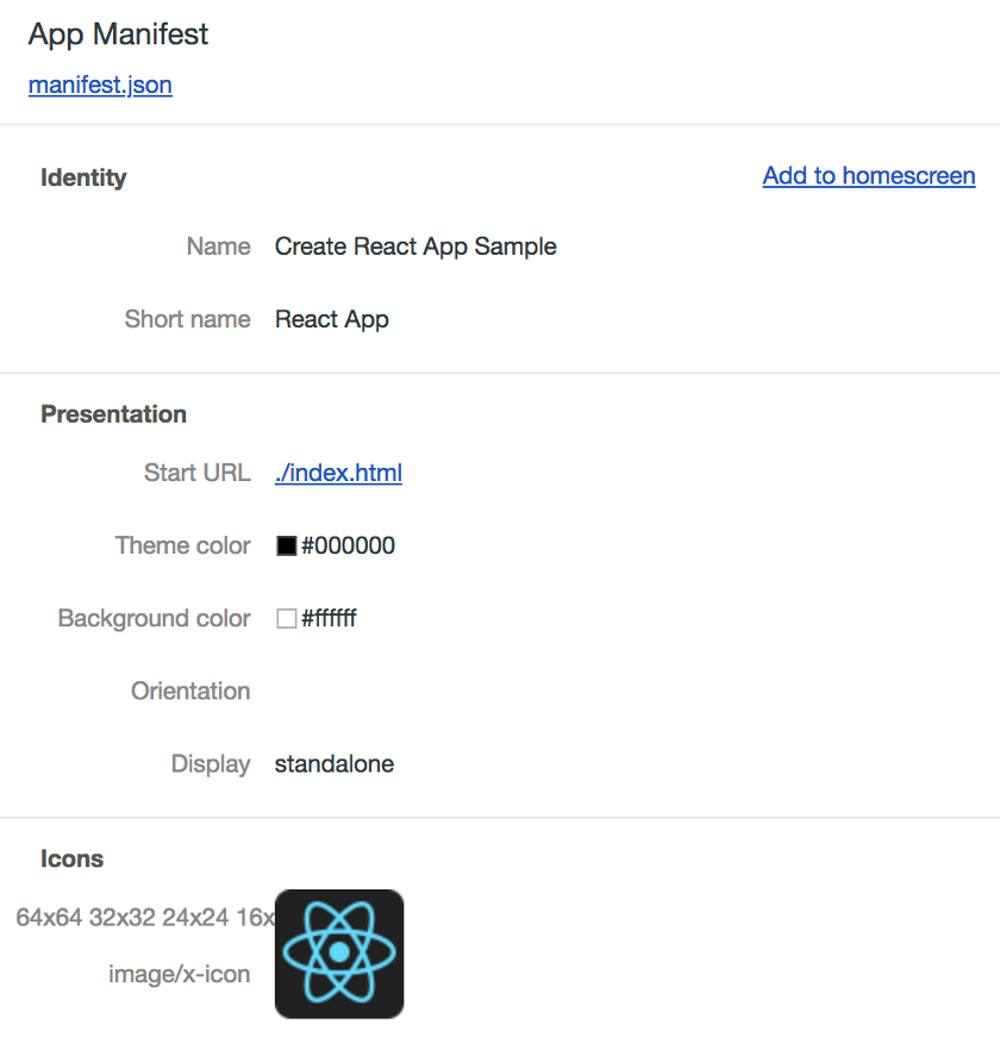The height and width of the screenshot is (1043, 1000).
Task: Select the name value Create React App Sample
Action: coord(416,247)
